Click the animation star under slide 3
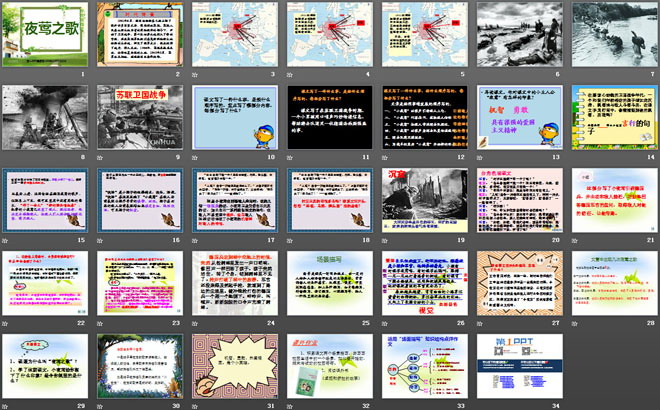Screen dimensions: 660x410 coord(194,75)
